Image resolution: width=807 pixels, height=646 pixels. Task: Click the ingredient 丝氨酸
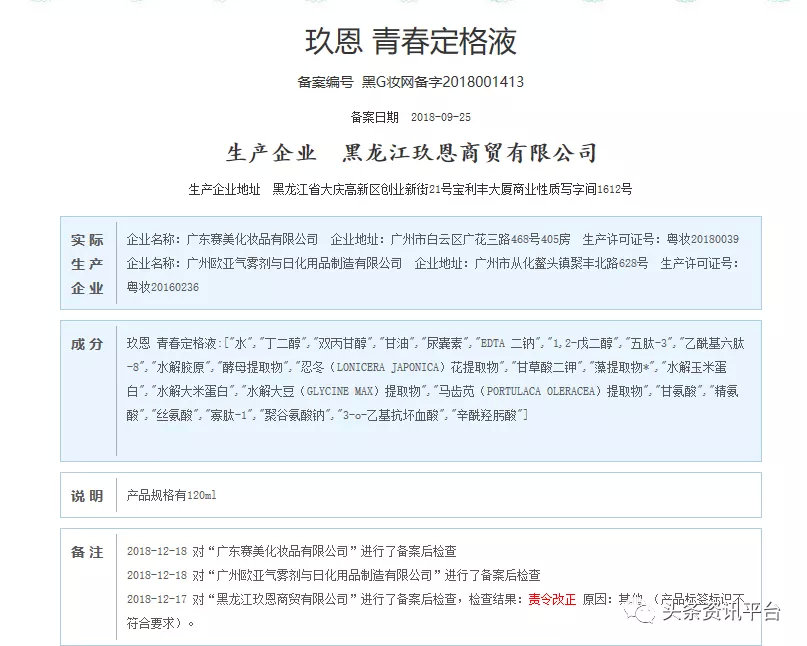point(174,415)
